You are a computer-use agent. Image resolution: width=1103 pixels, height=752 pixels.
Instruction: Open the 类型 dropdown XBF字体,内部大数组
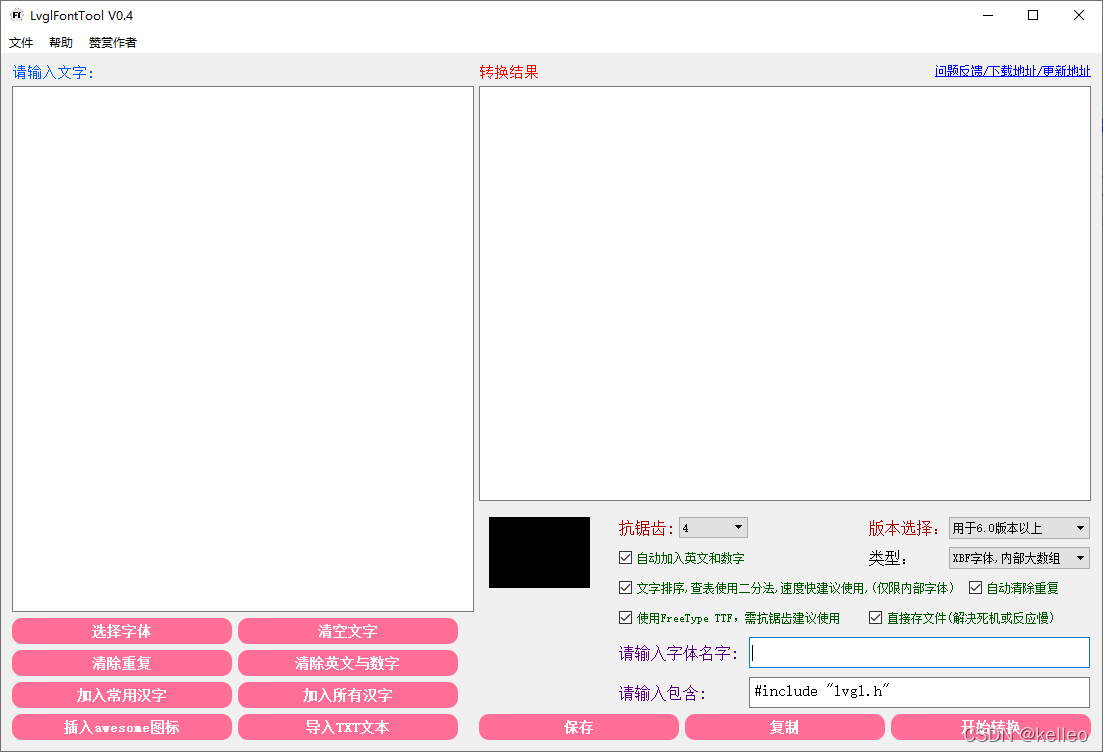coord(1019,558)
